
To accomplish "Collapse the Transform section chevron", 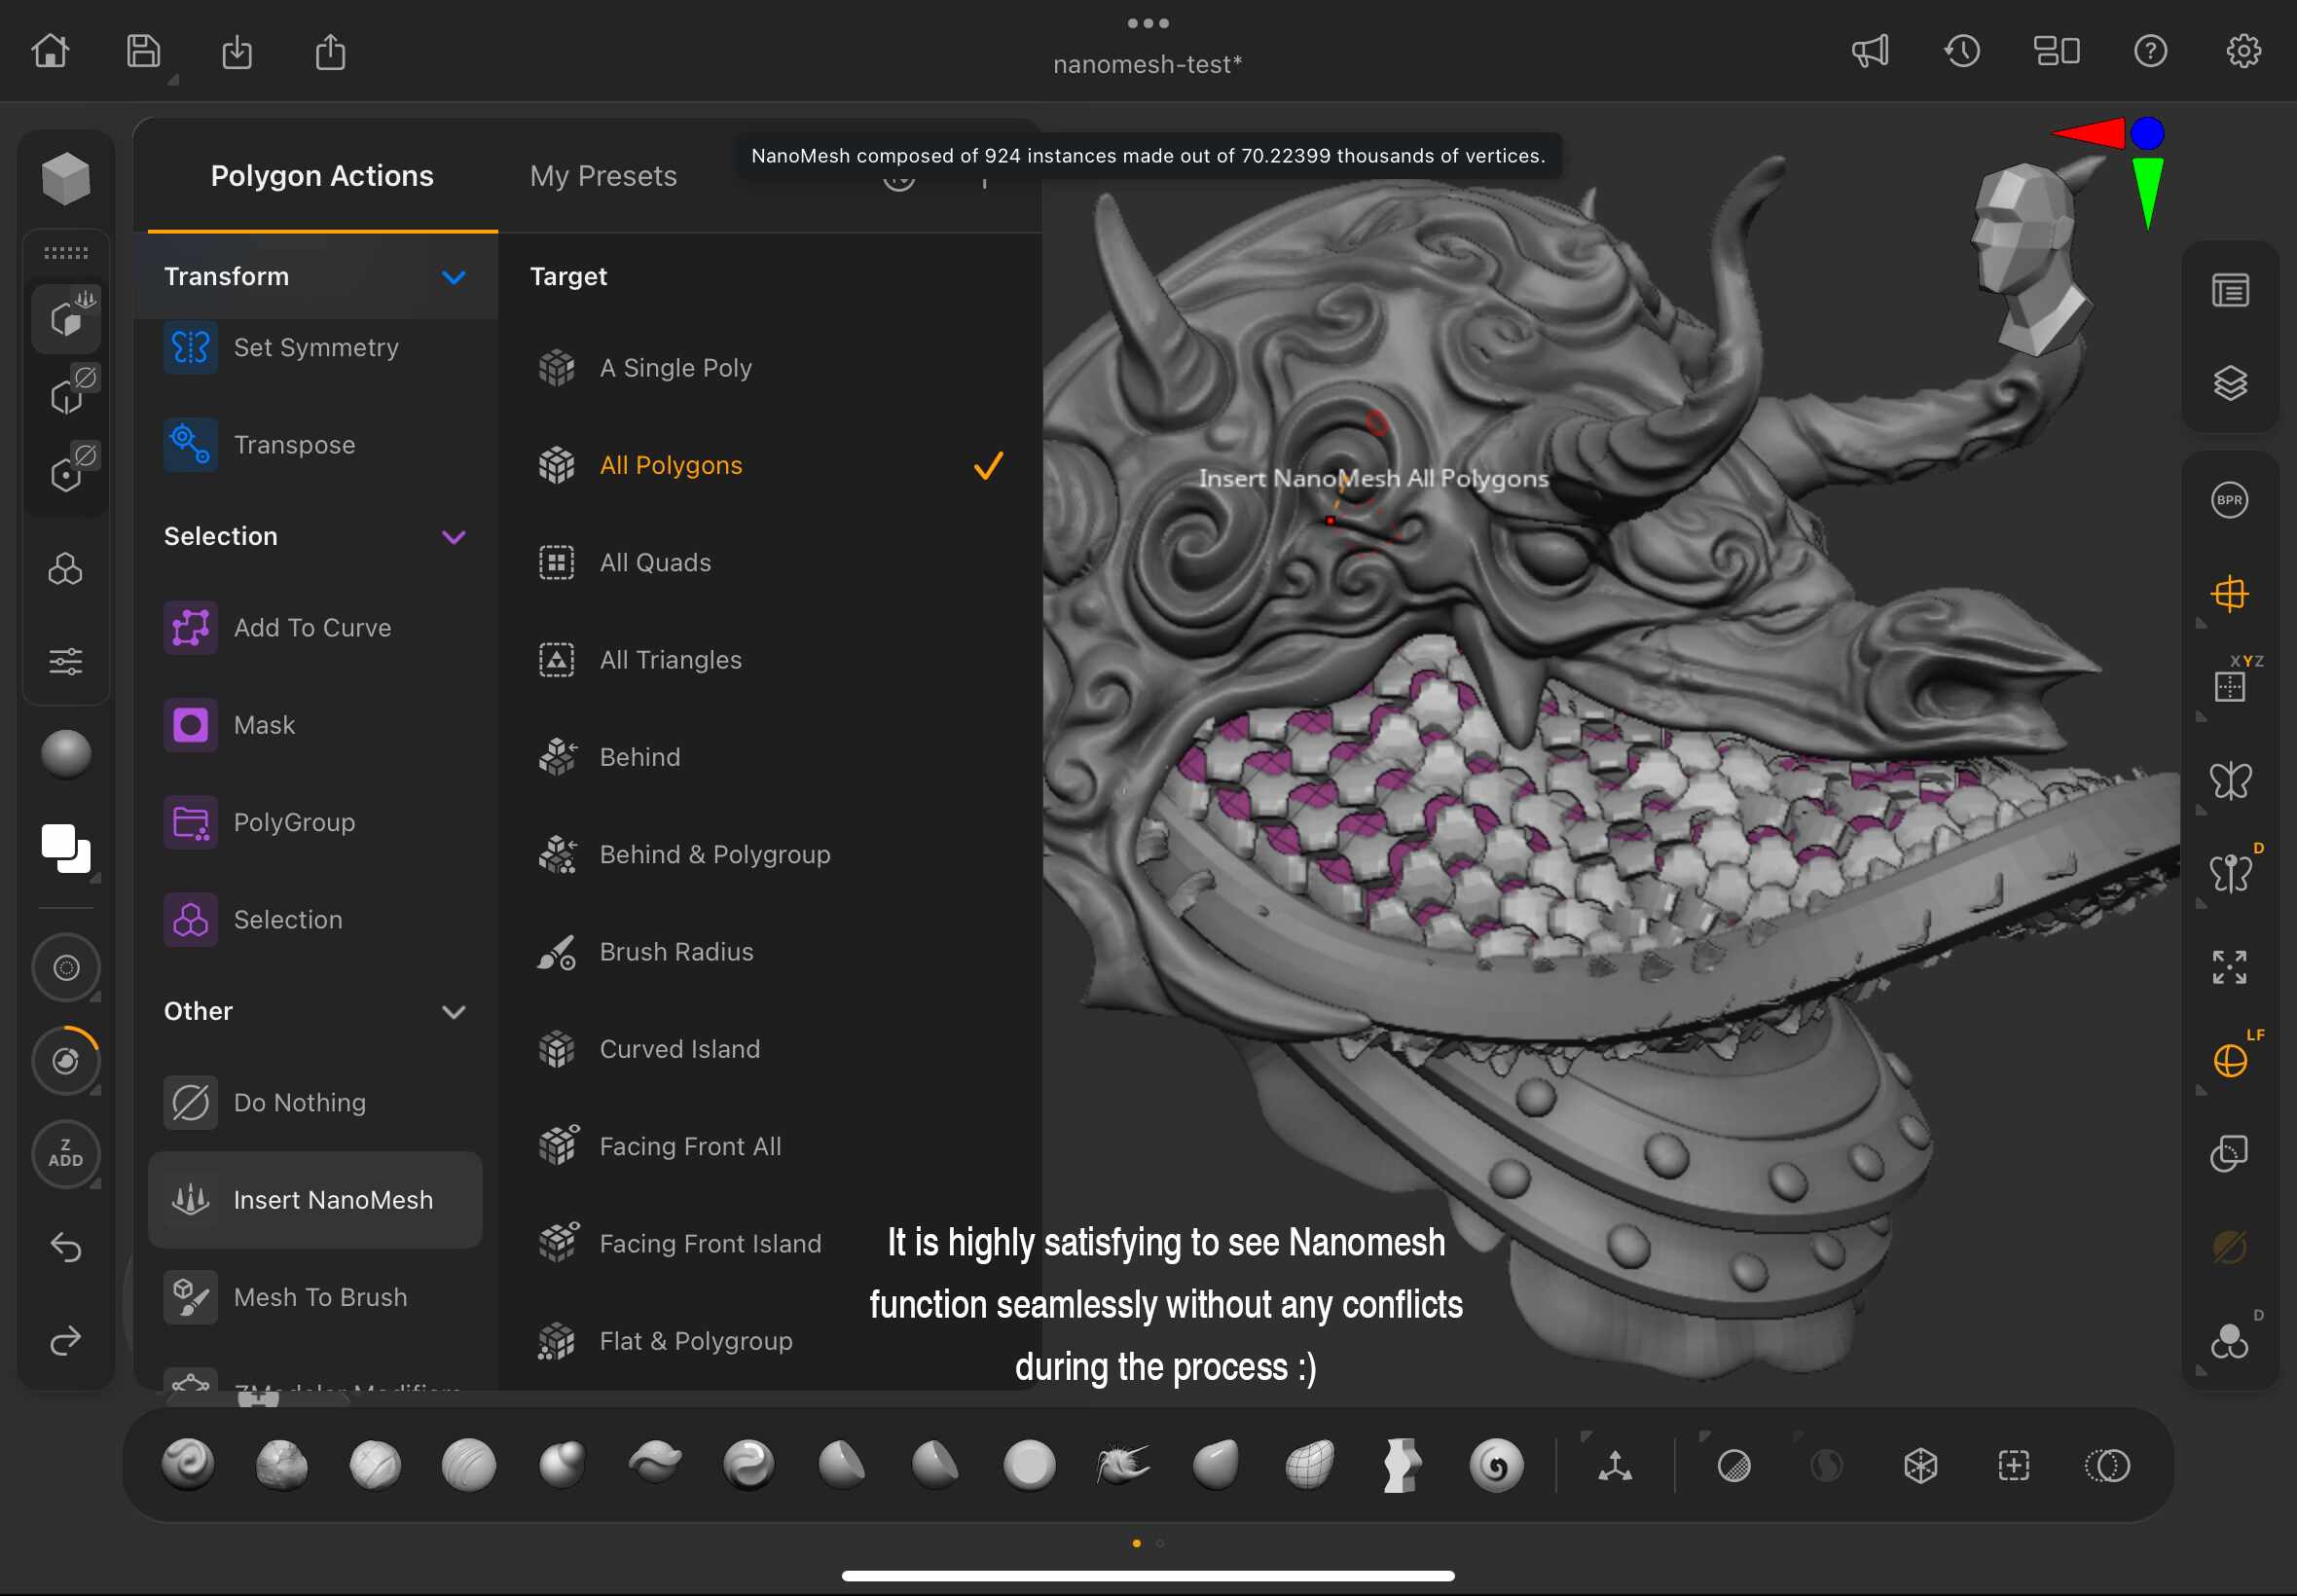I will [x=453, y=277].
